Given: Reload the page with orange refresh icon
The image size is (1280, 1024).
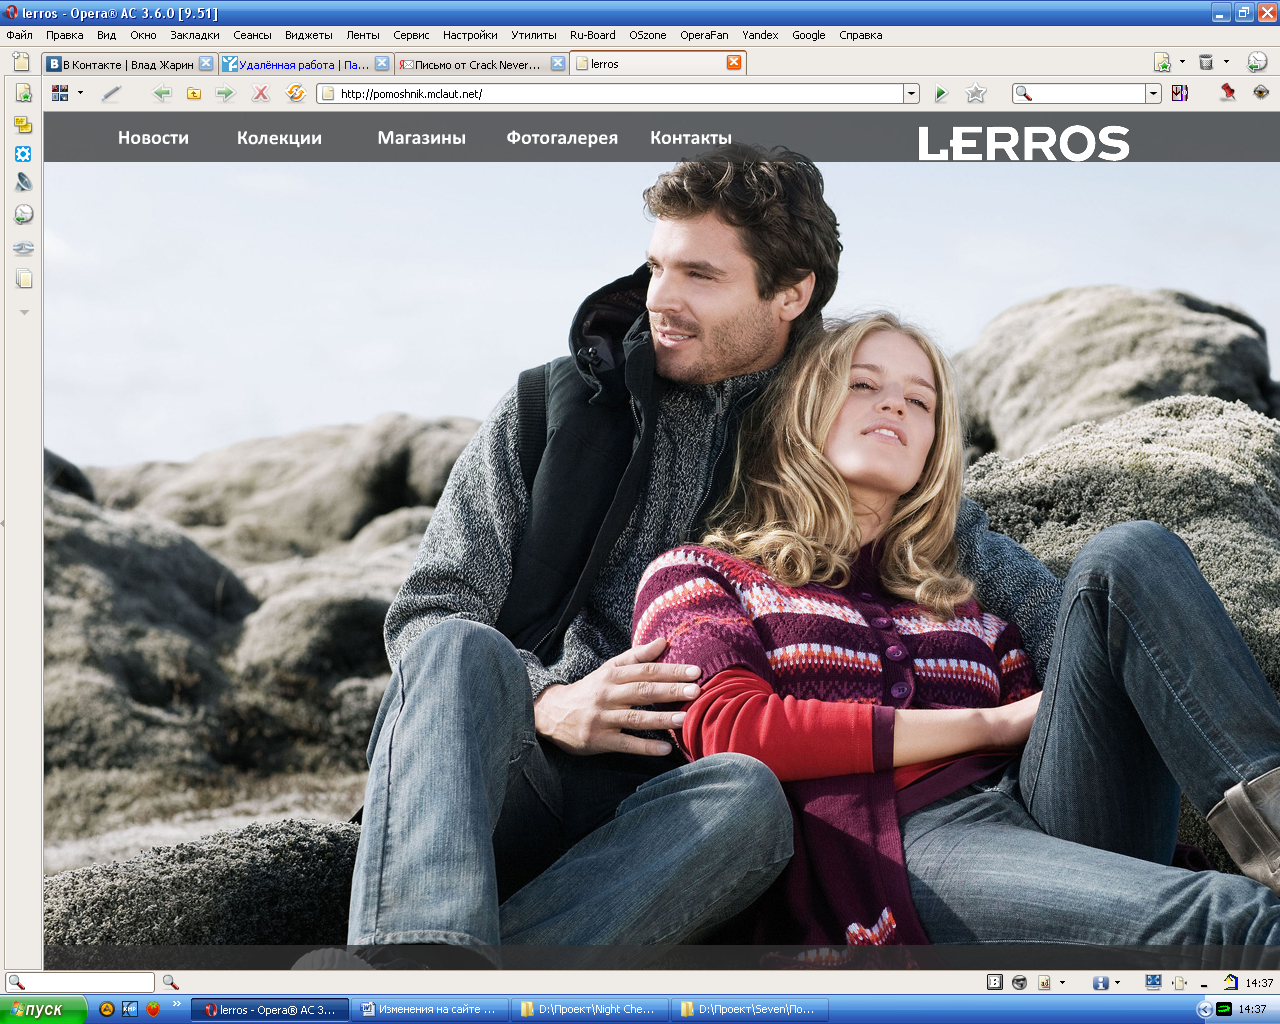Looking at the screenshot, I should pyautogui.click(x=295, y=93).
